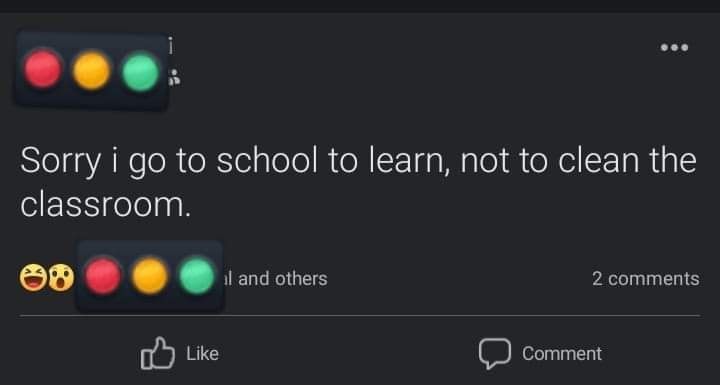
Task: Click the yellow circle covering the profile header
Action: (92, 70)
